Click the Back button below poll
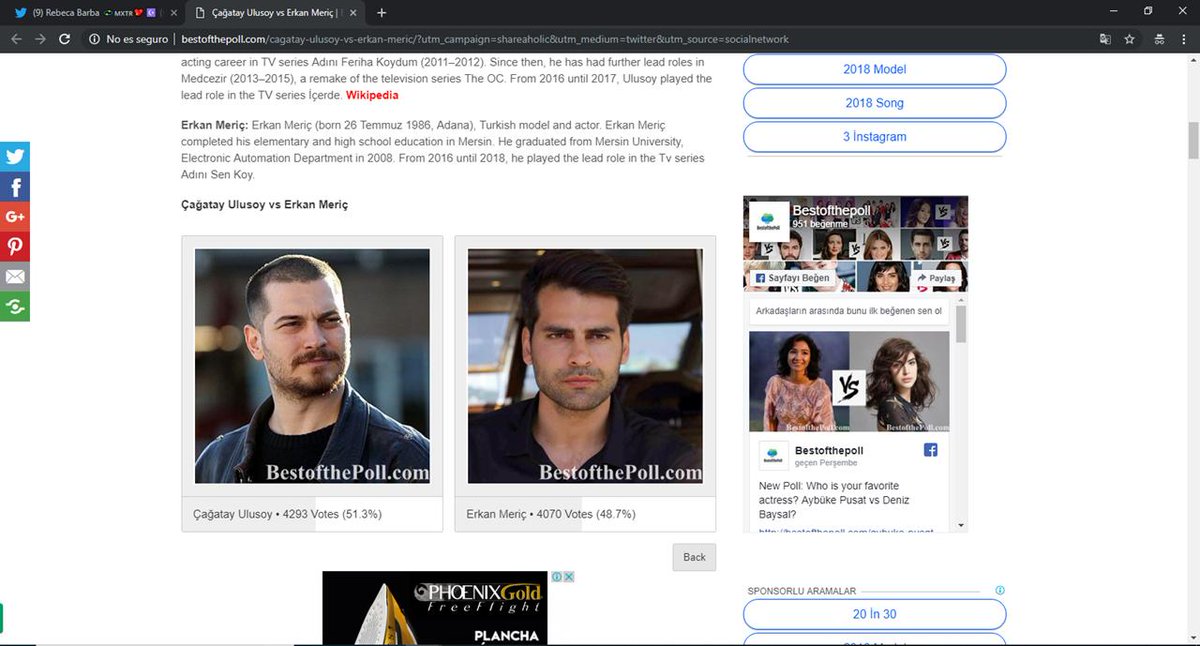Screen dimensions: 1200x646 pos(694,557)
